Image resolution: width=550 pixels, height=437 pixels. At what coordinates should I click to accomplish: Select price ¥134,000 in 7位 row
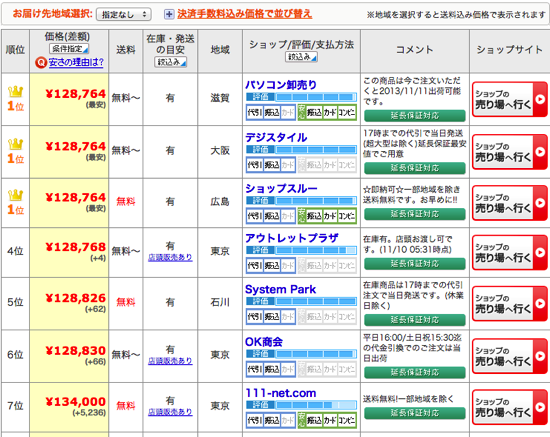tap(75, 402)
